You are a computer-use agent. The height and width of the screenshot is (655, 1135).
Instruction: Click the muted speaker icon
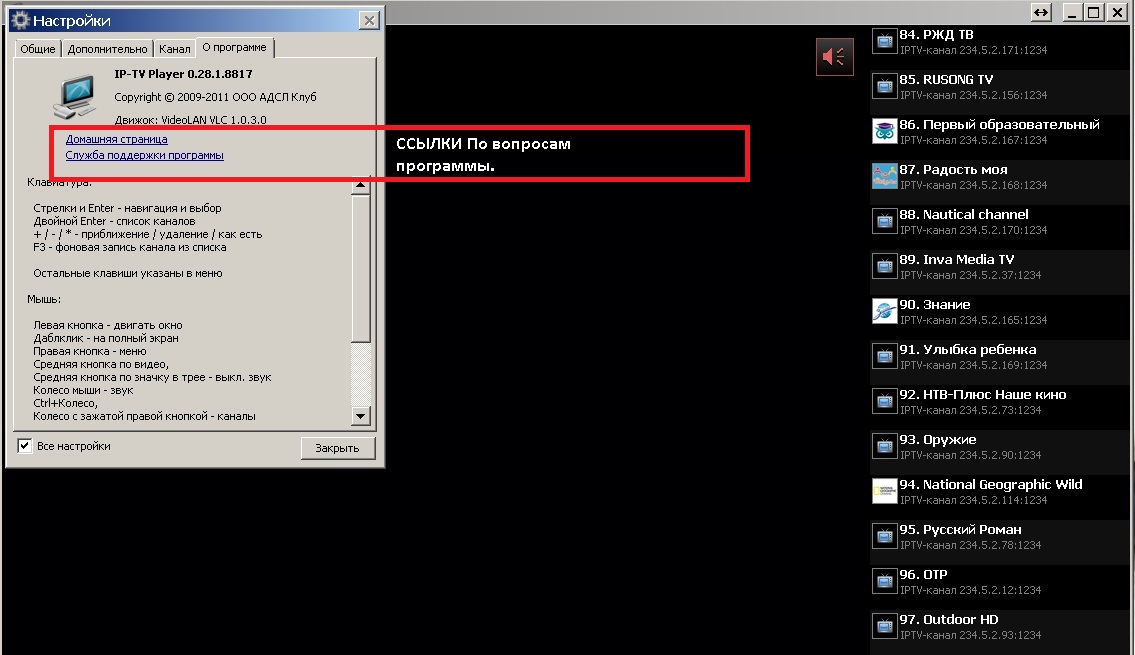coord(835,56)
